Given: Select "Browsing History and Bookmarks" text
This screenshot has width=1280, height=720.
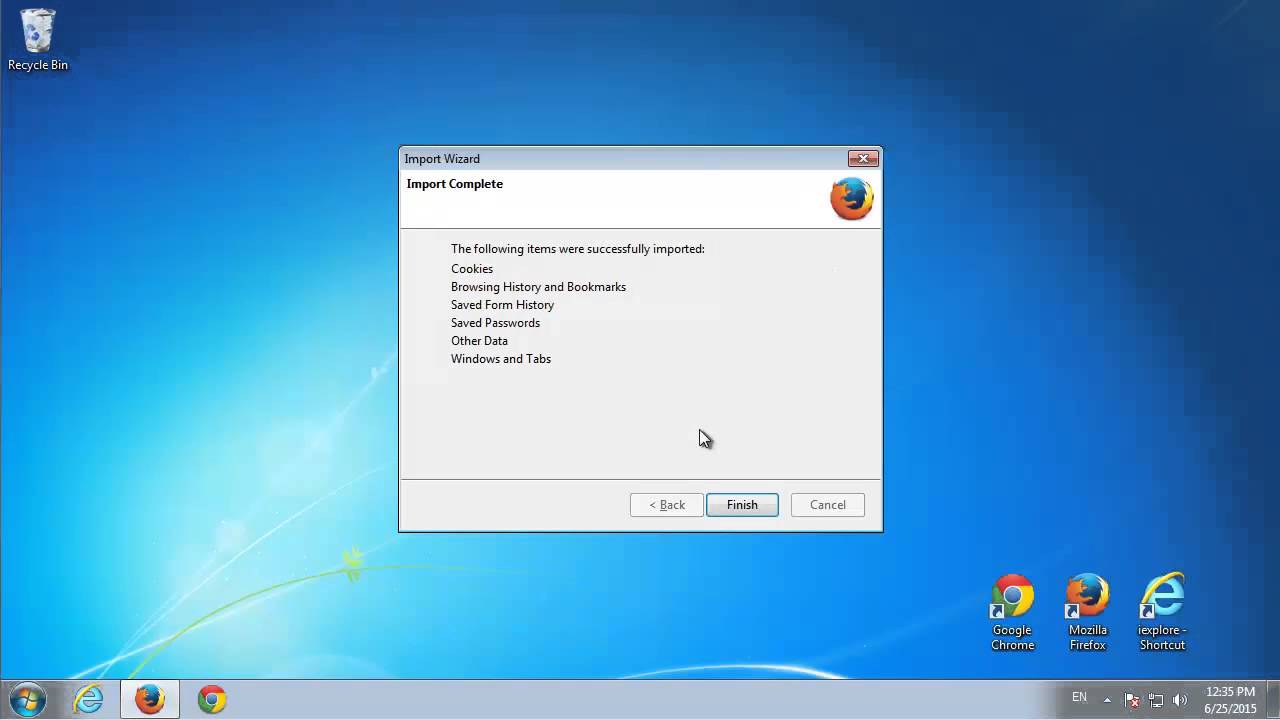Looking at the screenshot, I should [538, 287].
